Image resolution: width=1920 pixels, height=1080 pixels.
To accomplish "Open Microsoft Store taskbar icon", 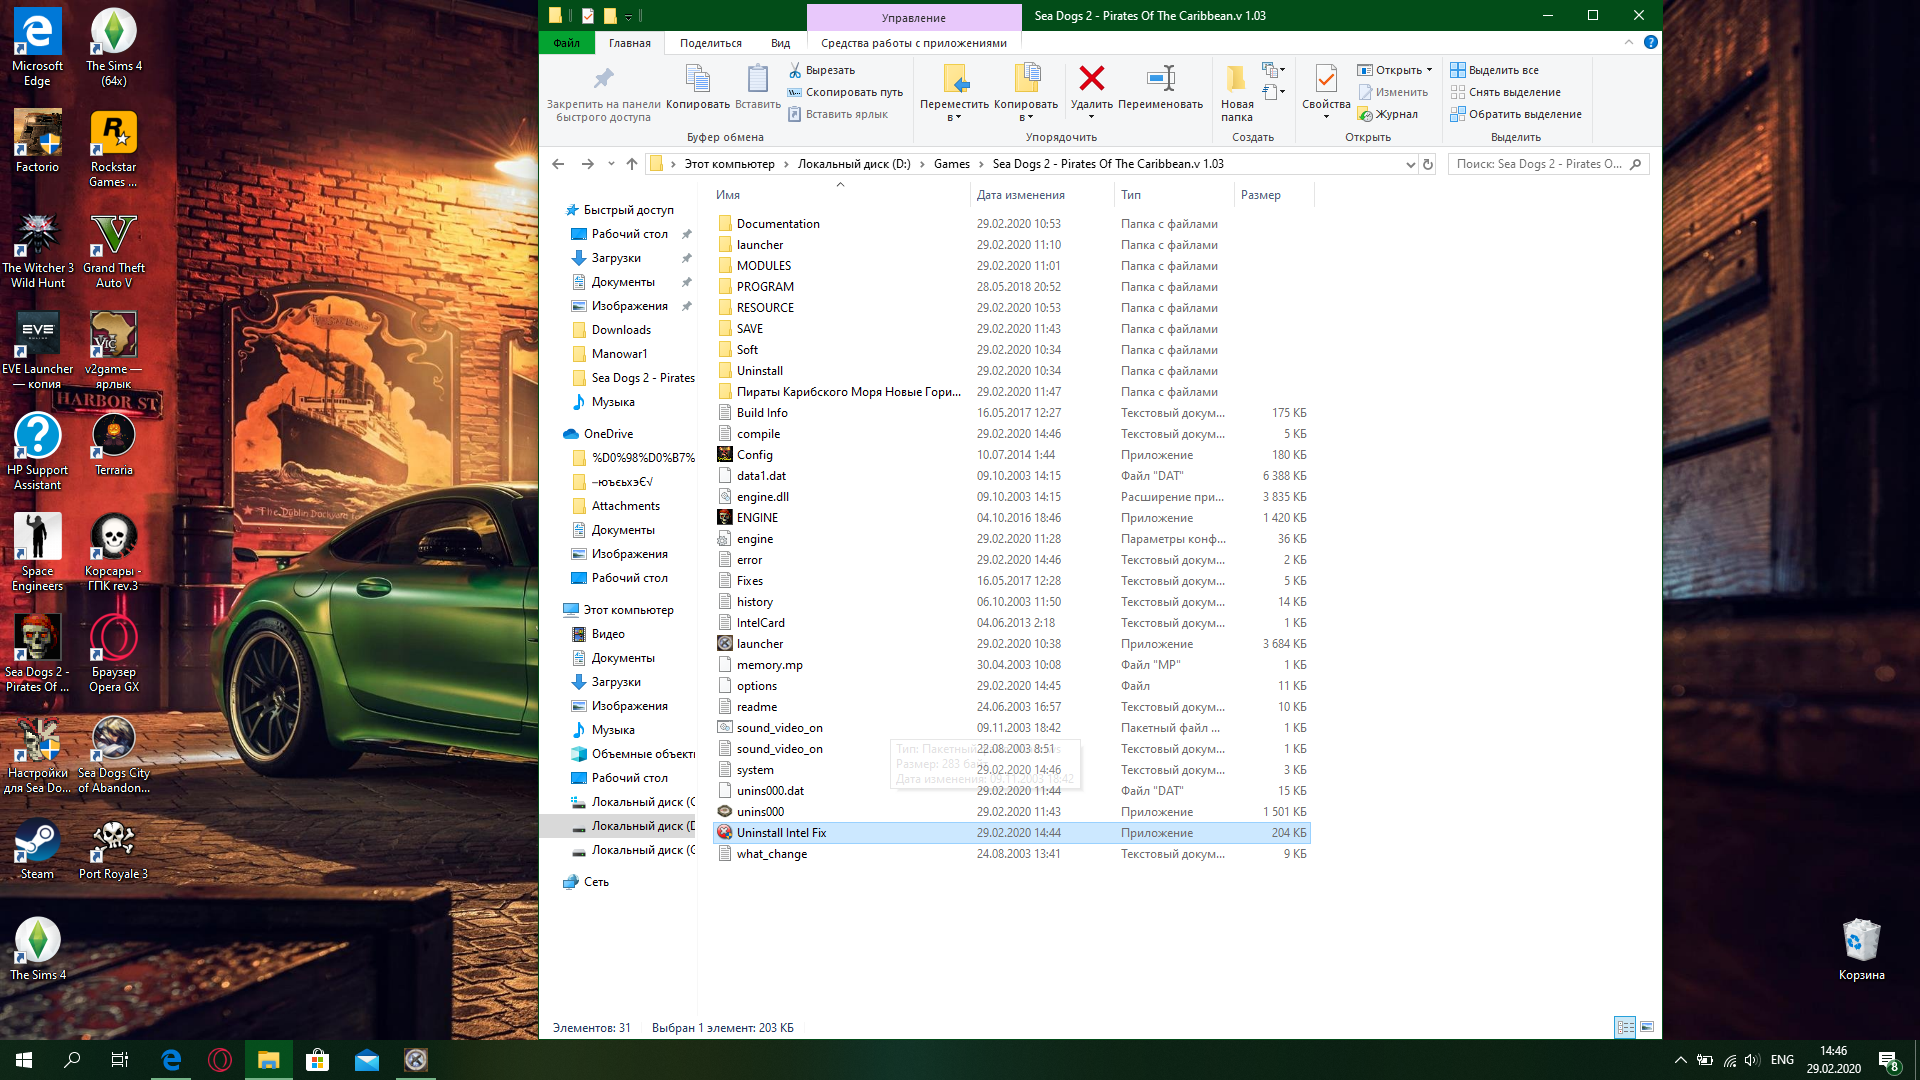I will coord(317,1060).
